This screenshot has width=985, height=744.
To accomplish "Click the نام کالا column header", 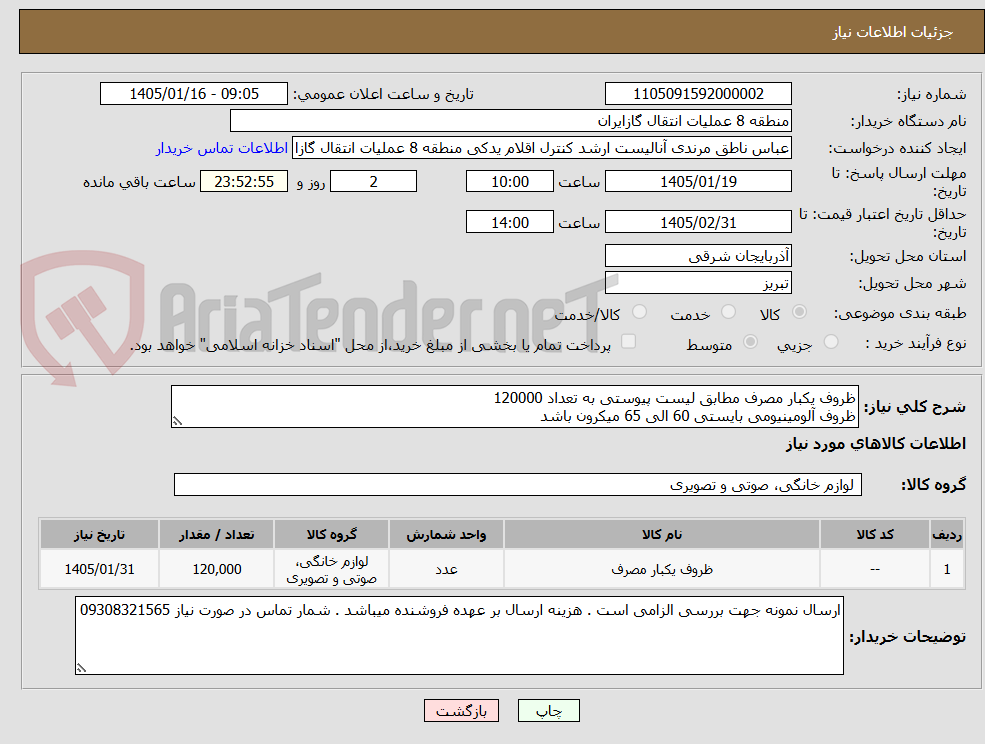I will coord(661,534).
